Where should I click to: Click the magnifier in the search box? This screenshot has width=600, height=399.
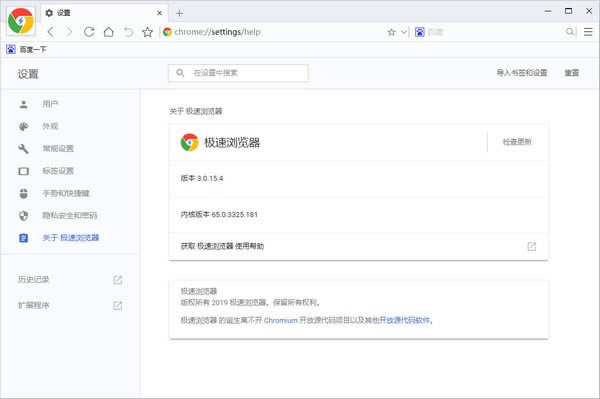[x=570, y=32]
